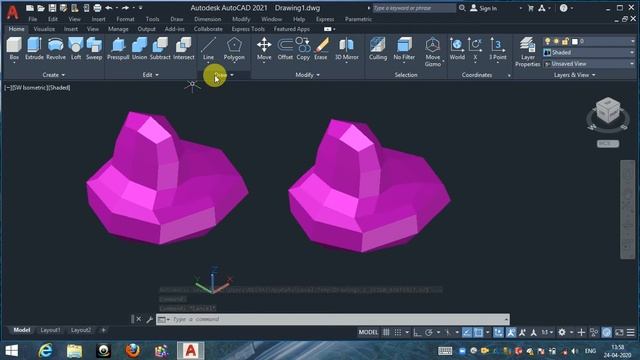Toggle layer on/off lightbulb icon
The width and height of the screenshot is (640, 360).
tap(548, 41)
